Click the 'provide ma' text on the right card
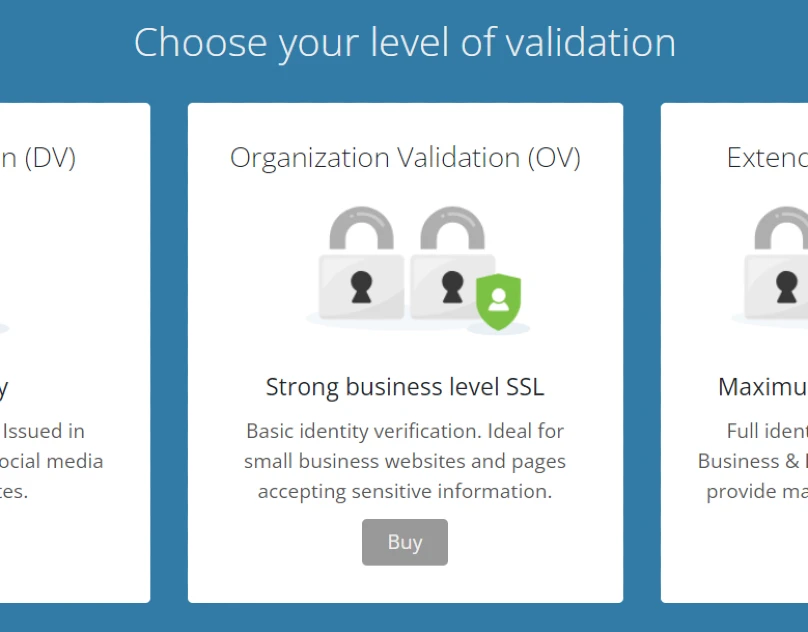Screen dimensions: 808x632 [757, 491]
